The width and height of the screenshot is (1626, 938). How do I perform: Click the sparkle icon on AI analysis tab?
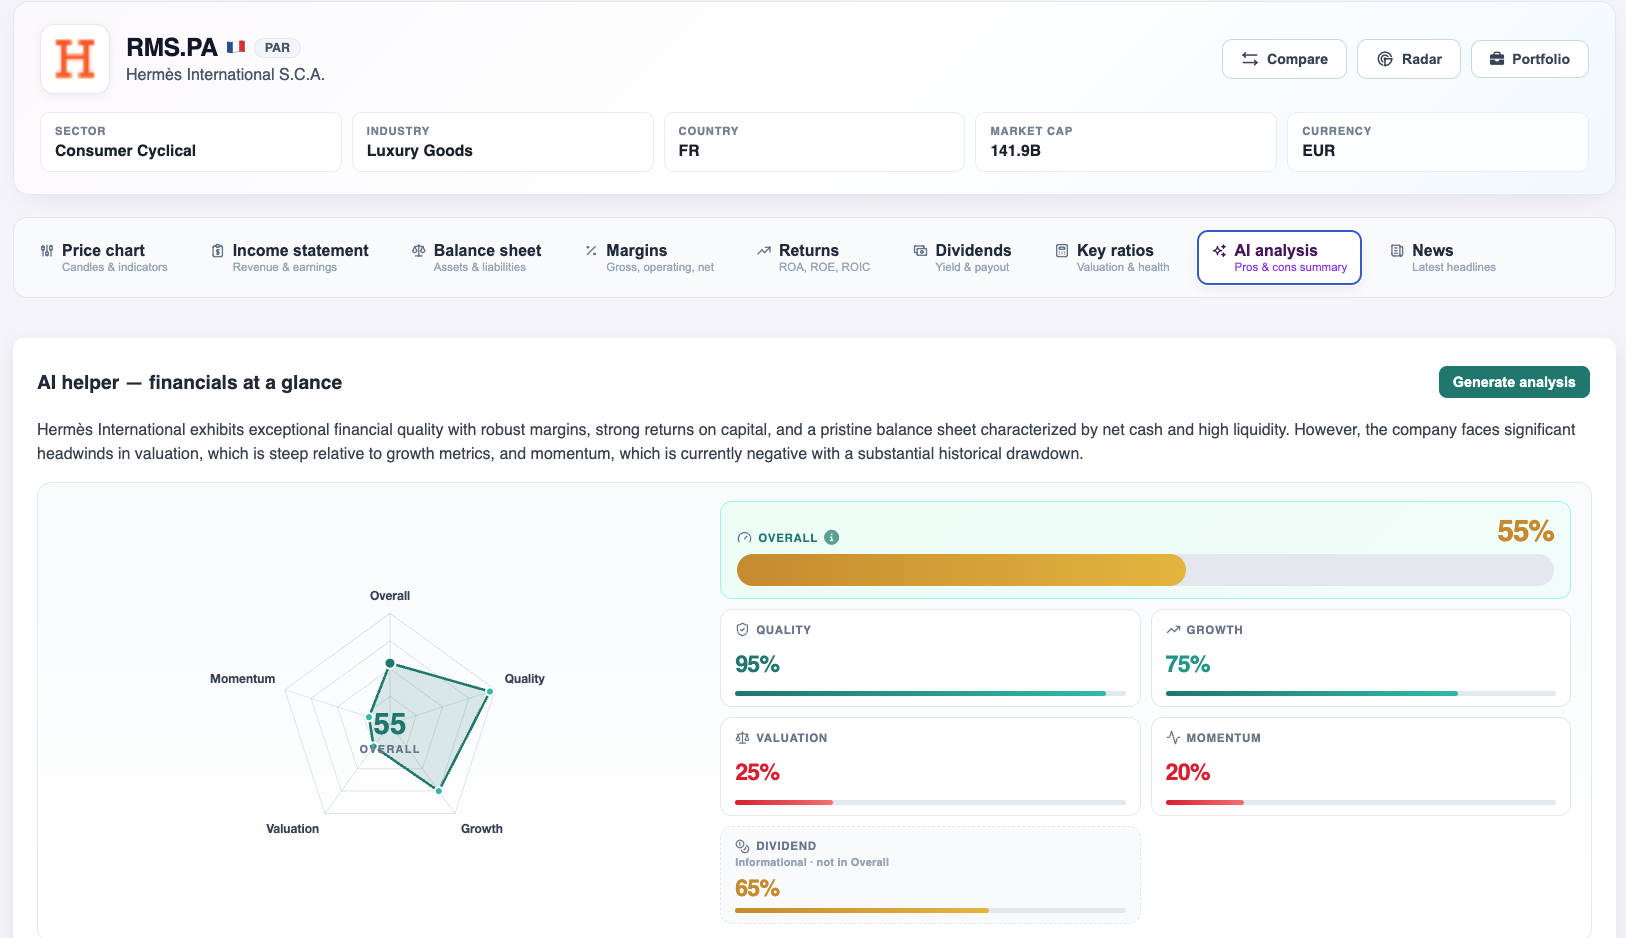[1219, 251]
